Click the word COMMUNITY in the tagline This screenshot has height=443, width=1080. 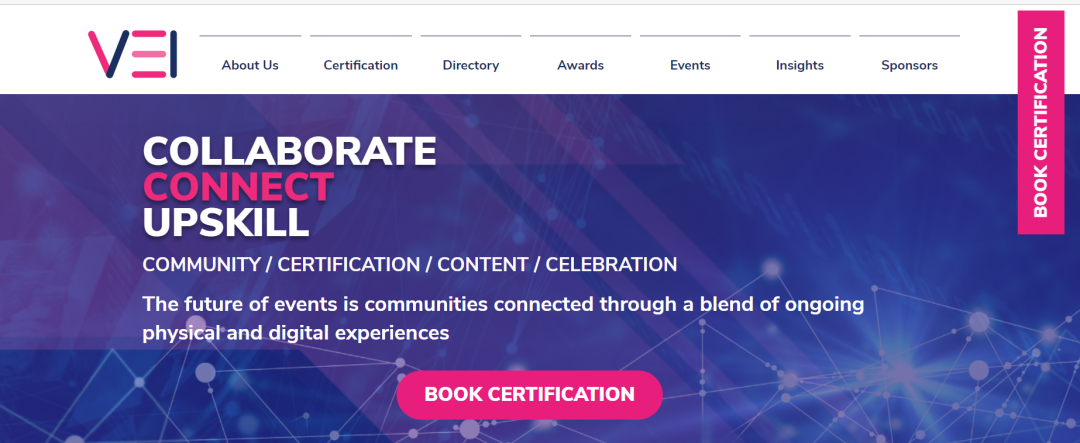(202, 265)
